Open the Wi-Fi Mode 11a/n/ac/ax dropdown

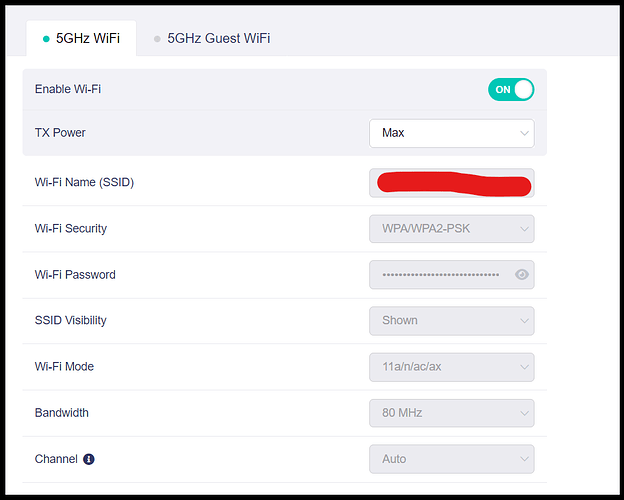(x=452, y=367)
